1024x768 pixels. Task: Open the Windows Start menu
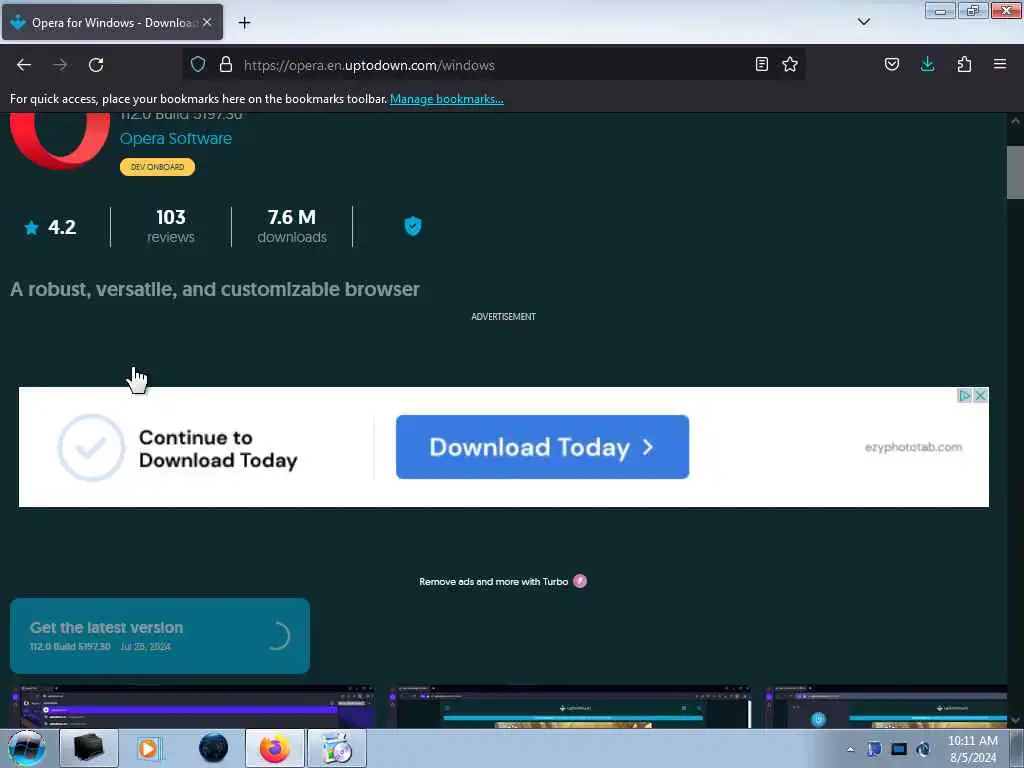click(26, 748)
